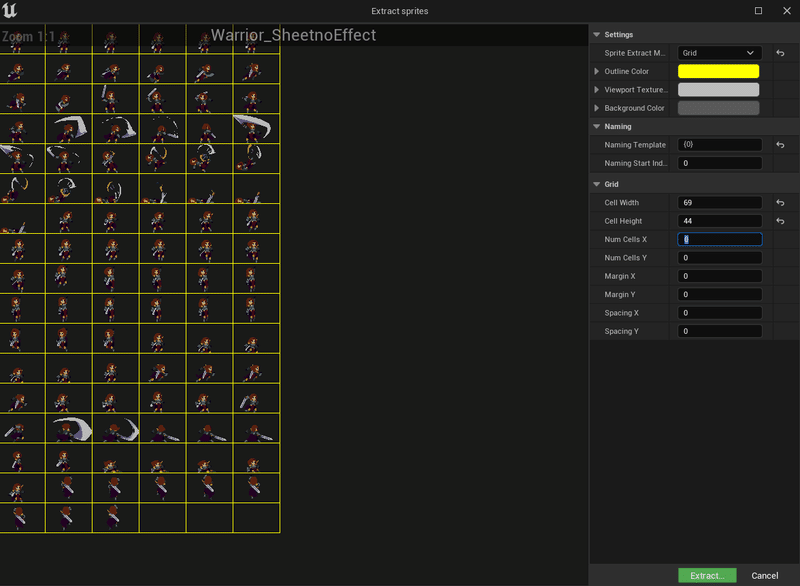Click the Extract button

point(706,574)
